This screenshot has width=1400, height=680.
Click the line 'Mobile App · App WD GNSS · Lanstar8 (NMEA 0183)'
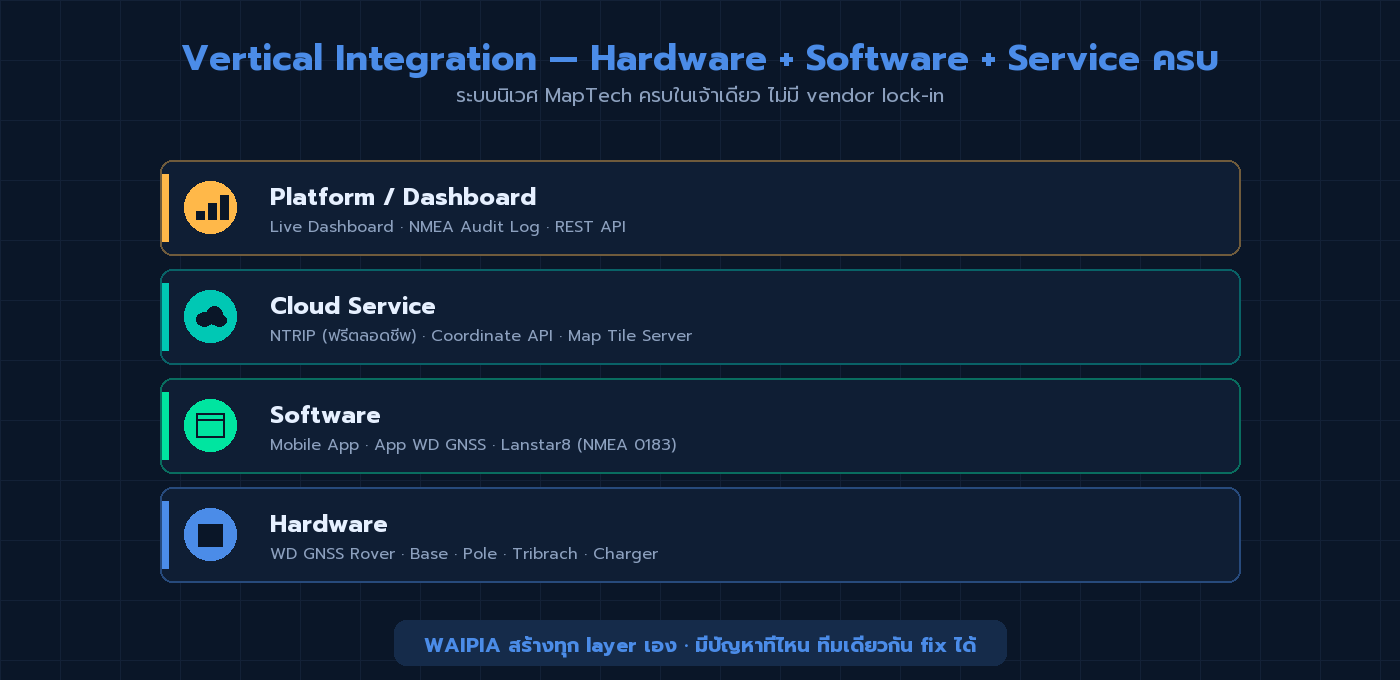coord(473,445)
